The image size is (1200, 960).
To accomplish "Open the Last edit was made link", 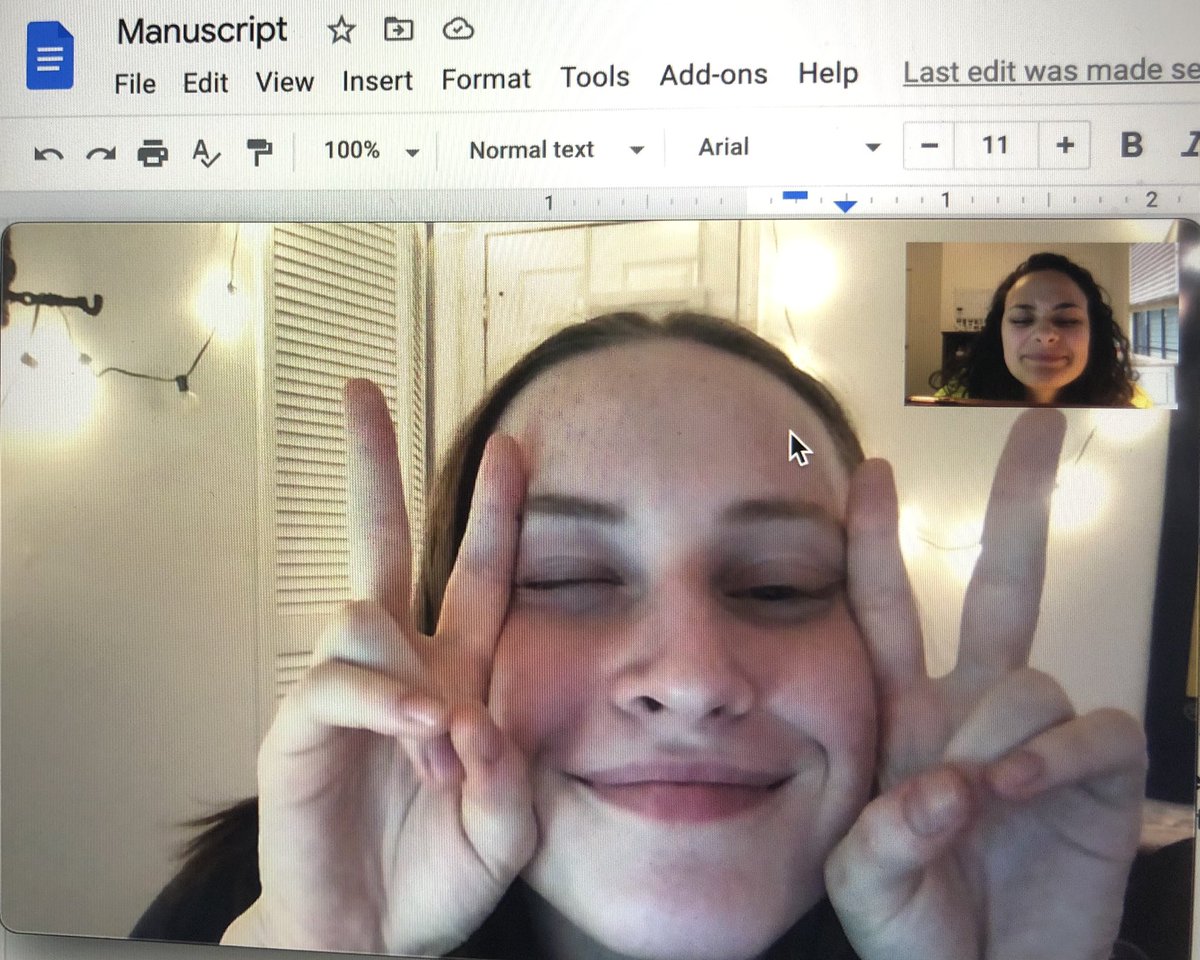I will [1051, 71].
